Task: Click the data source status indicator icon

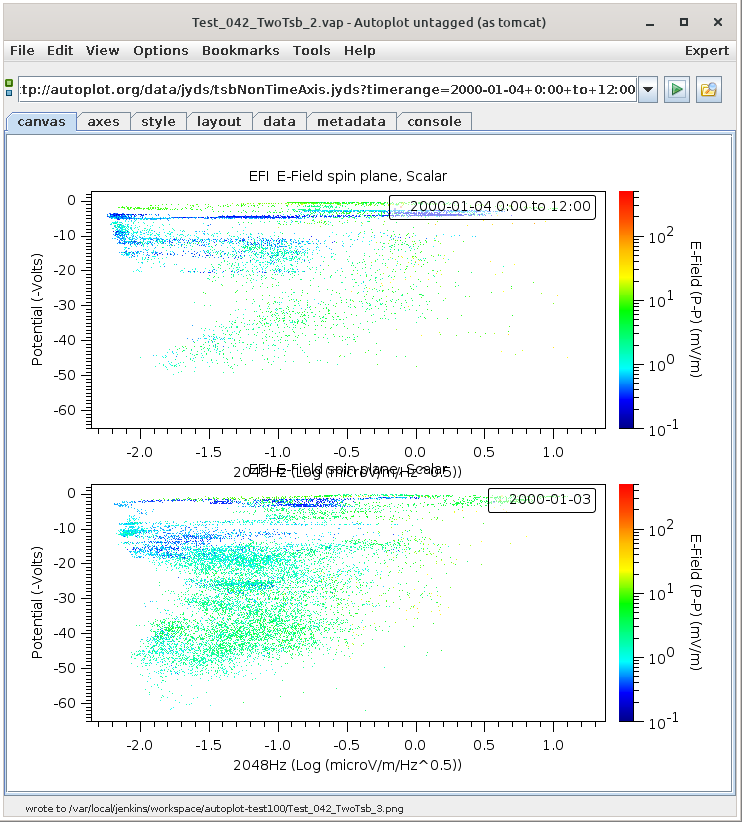Action: point(9,89)
